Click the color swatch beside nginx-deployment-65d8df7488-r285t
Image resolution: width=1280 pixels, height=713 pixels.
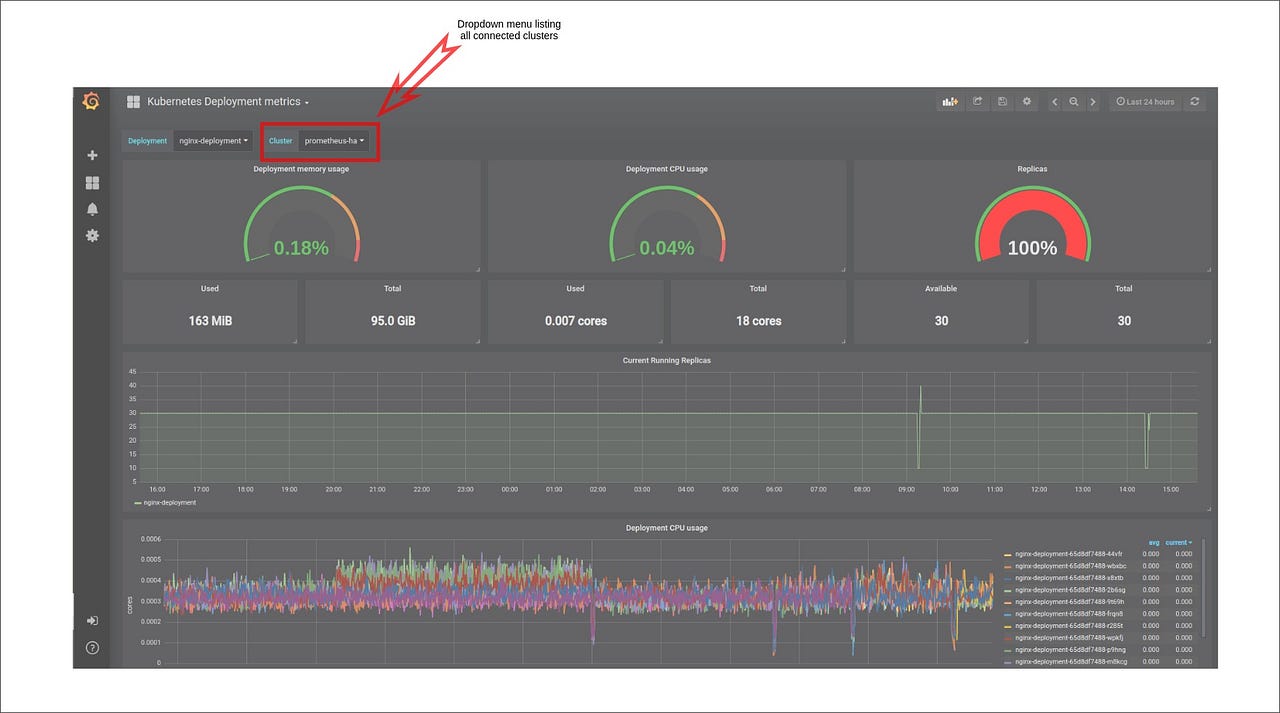[x=1008, y=625]
